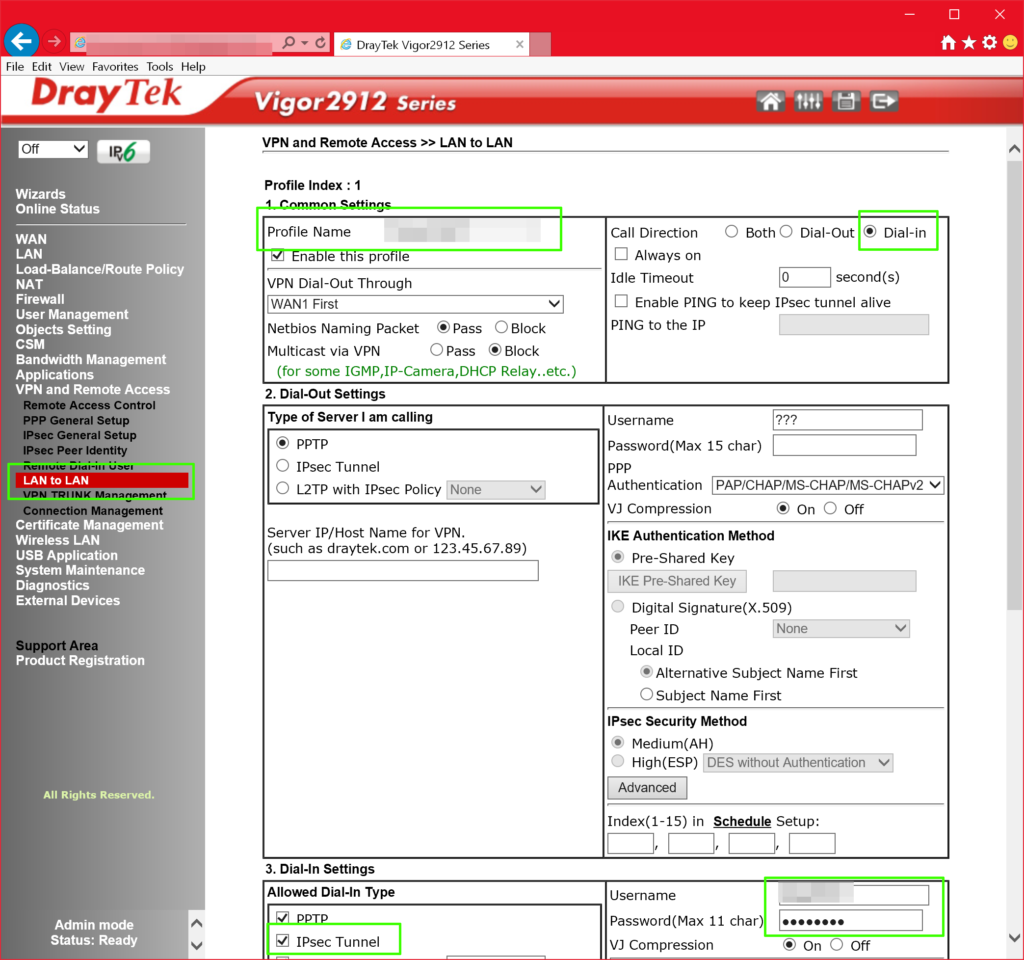Click the browser Back arrow button
1024x960 pixels.
(22, 42)
